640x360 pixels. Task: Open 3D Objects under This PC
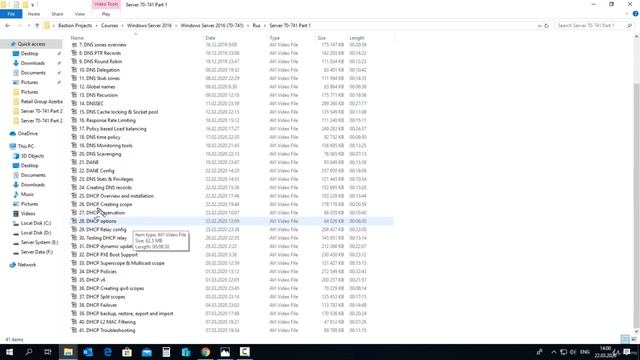click(x=32, y=156)
